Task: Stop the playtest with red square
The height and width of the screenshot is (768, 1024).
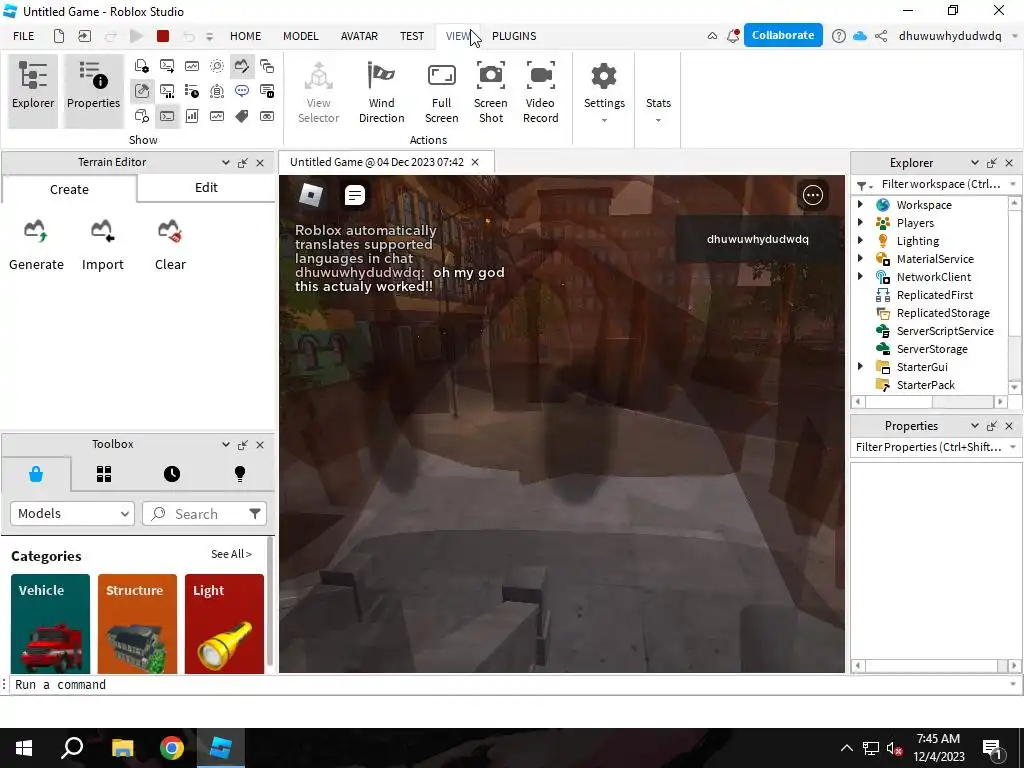Action: click(163, 36)
